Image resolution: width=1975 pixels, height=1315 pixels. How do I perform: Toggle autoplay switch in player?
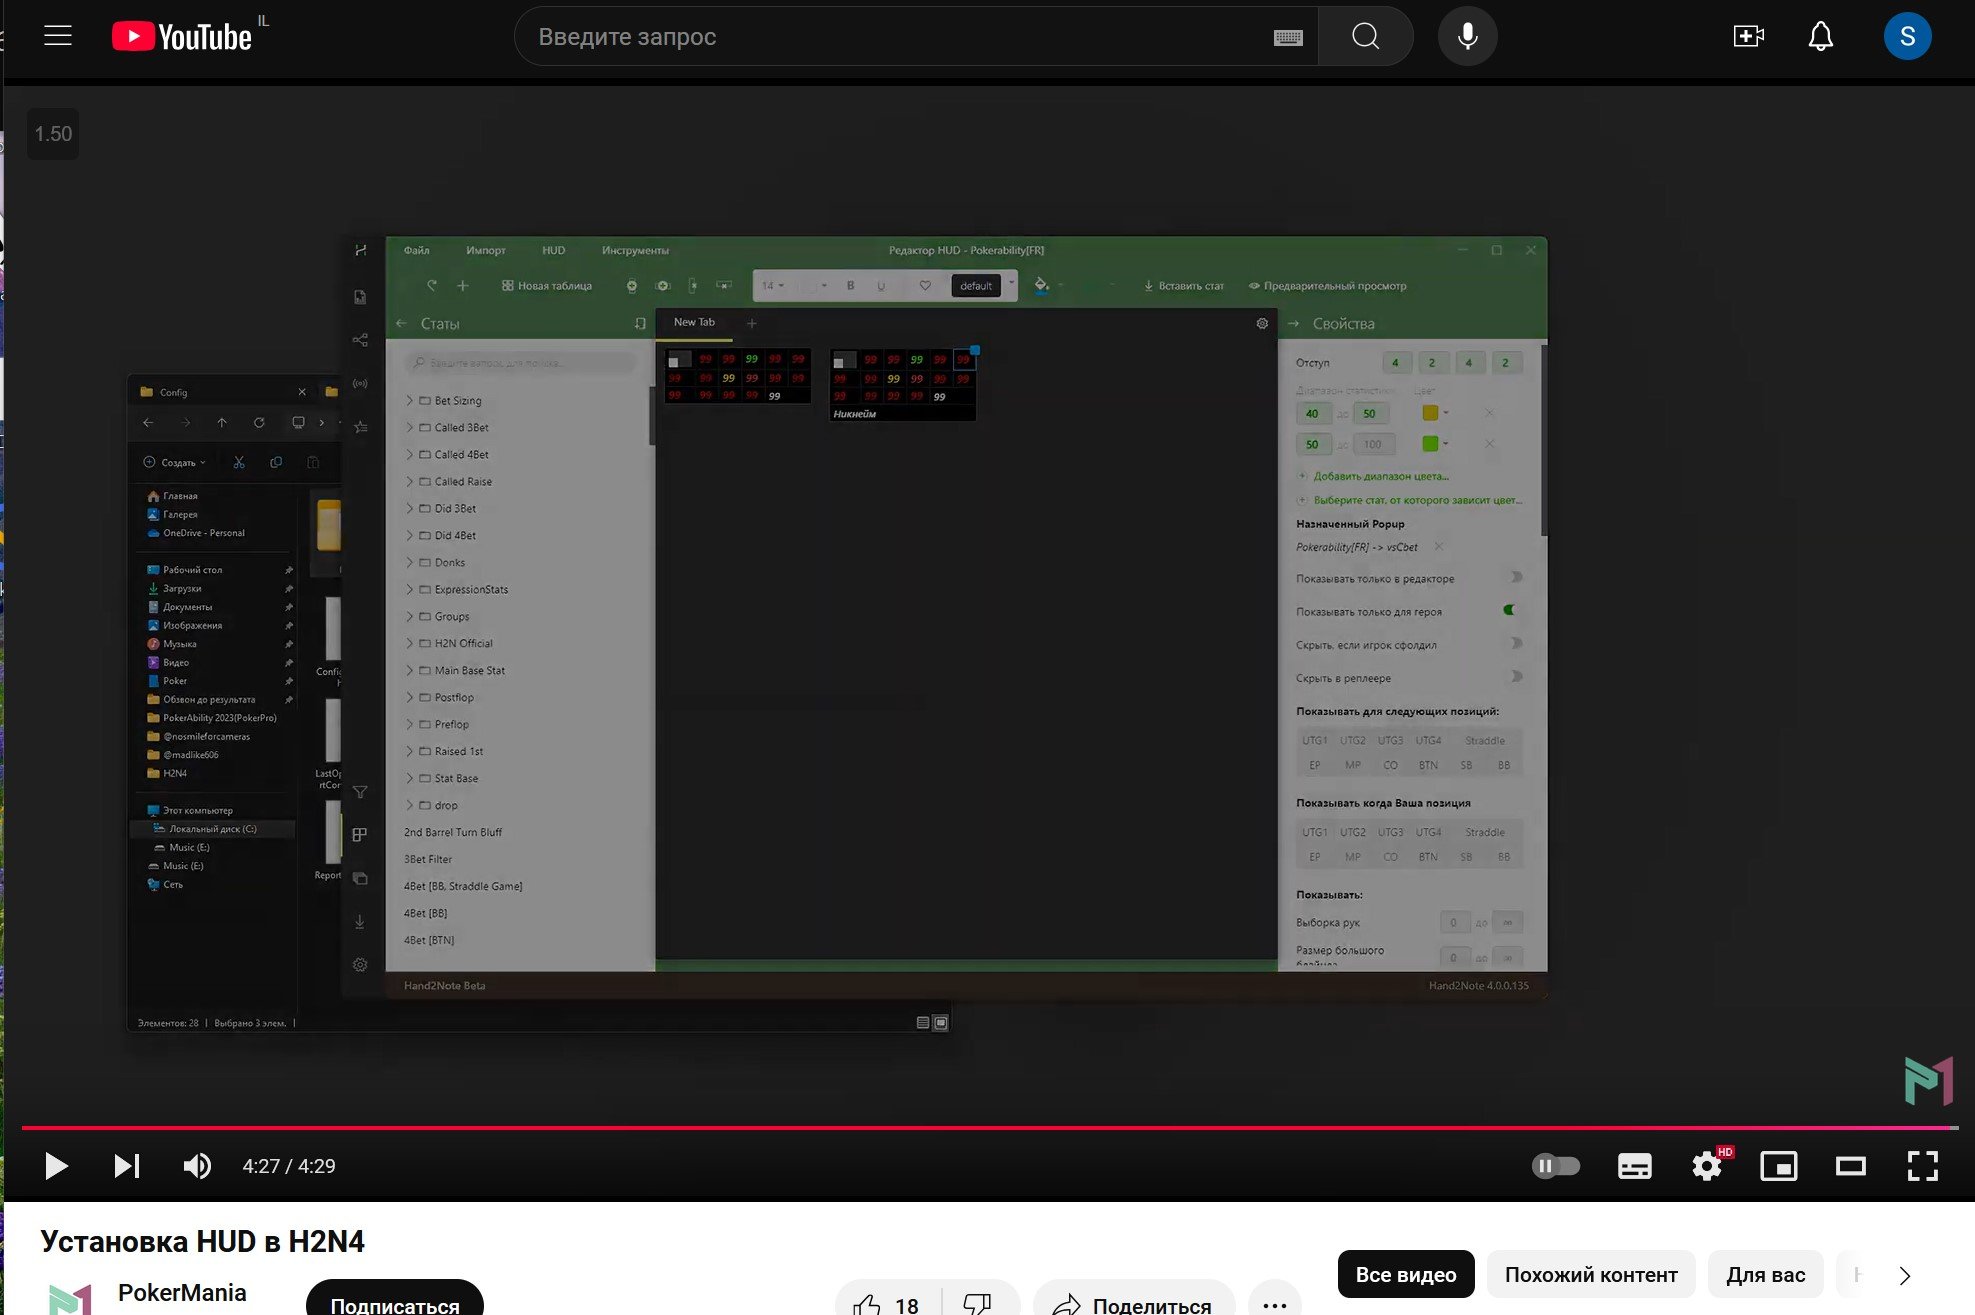(1556, 1166)
